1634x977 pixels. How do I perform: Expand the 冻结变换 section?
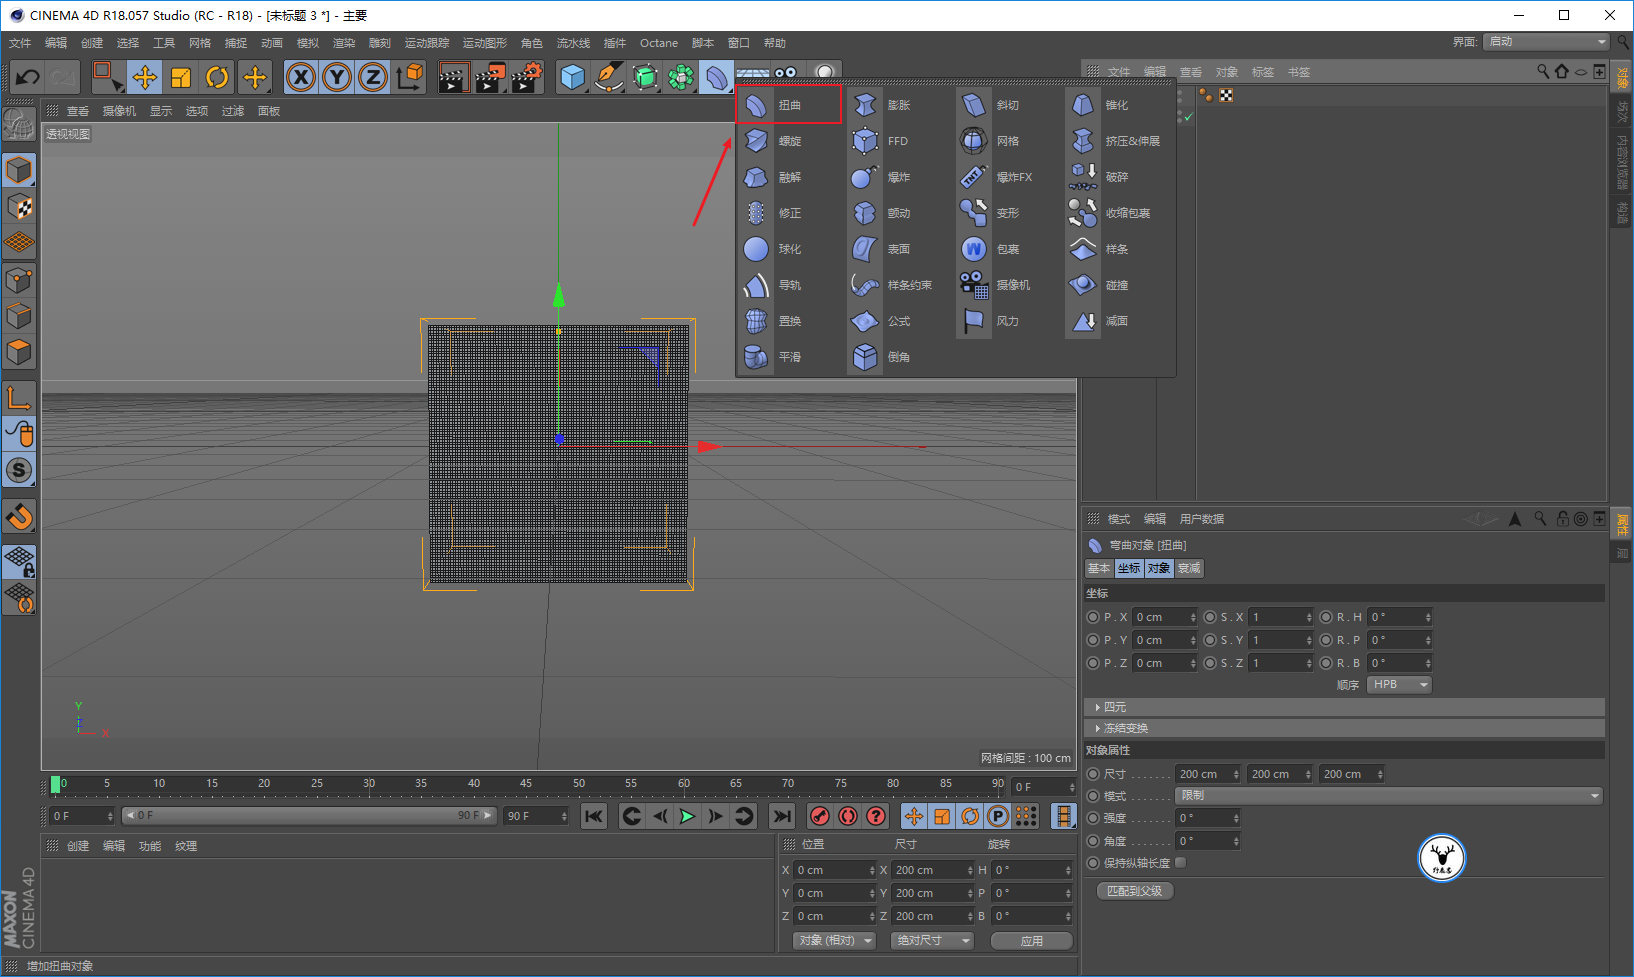1344,728
